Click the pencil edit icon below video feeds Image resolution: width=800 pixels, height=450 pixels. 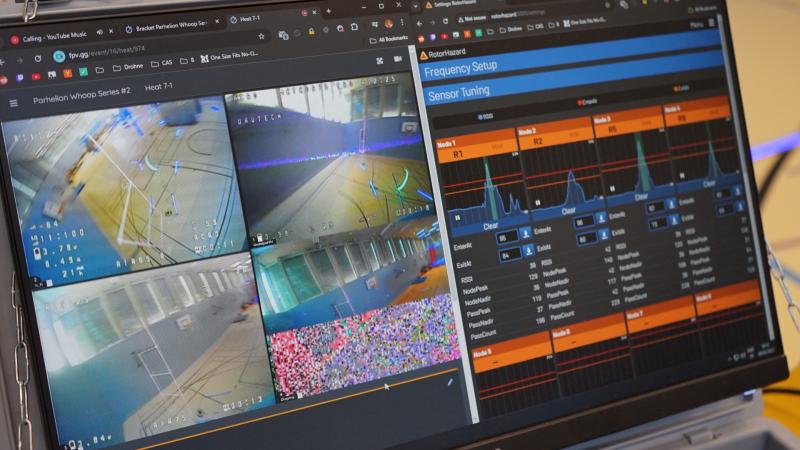[x=450, y=382]
